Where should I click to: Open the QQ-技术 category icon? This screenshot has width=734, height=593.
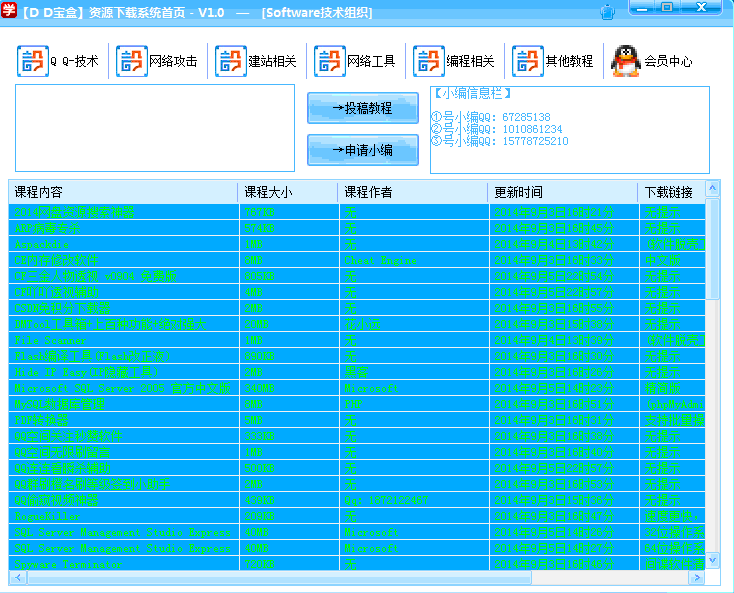point(33,61)
